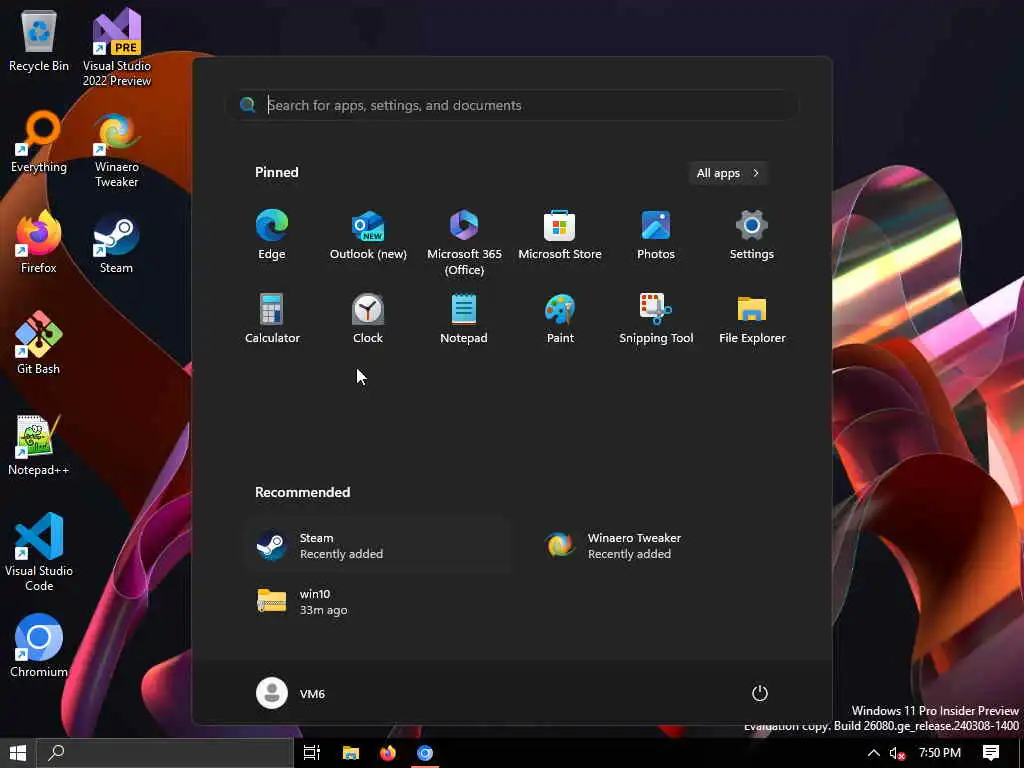Open the VM6 user account menu

pyautogui.click(x=291, y=693)
